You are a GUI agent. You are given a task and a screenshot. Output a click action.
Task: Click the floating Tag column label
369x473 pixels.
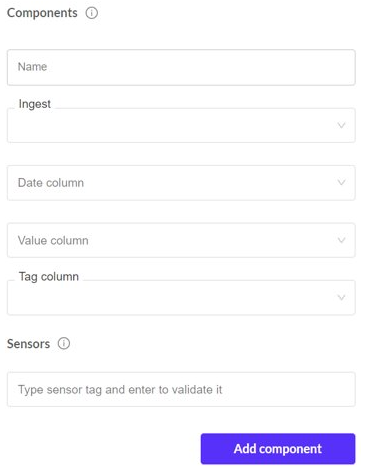click(x=49, y=277)
